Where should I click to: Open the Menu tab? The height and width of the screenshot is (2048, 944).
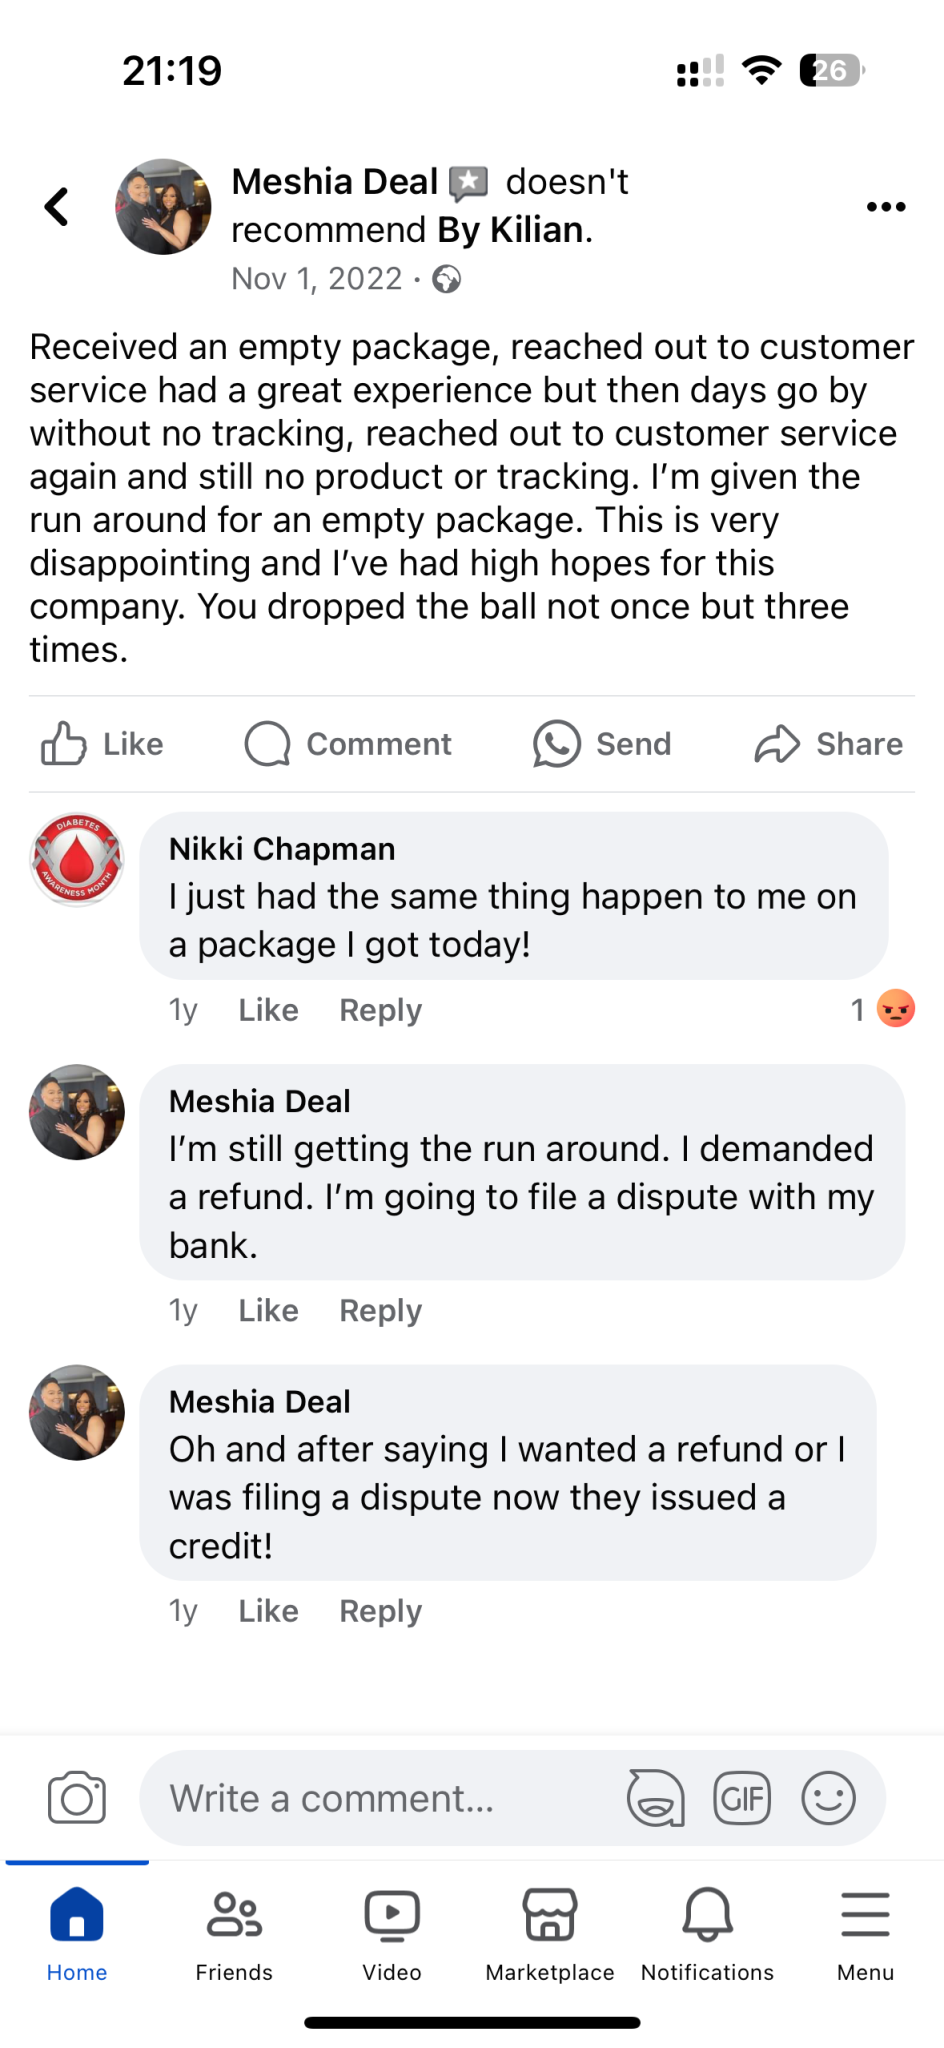point(865,1932)
